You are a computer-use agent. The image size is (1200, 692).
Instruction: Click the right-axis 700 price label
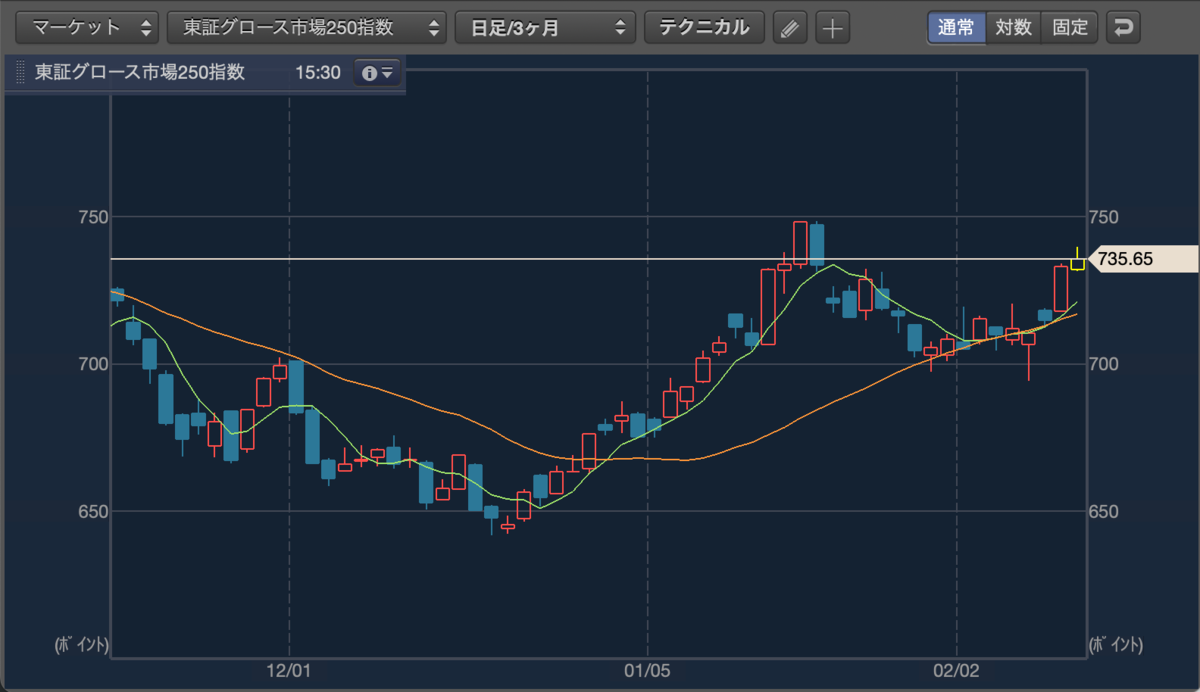tap(1105, 364)
